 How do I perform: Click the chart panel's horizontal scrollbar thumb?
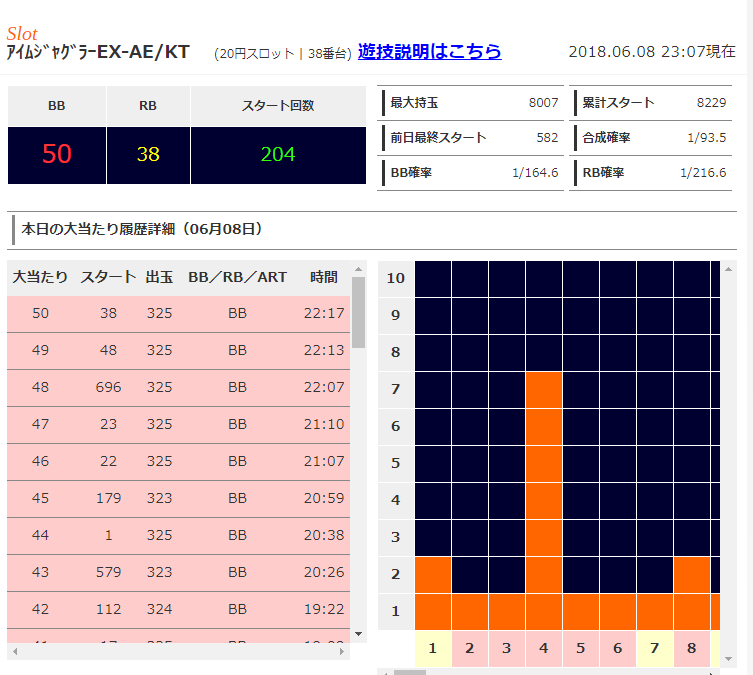coord(410,672)
